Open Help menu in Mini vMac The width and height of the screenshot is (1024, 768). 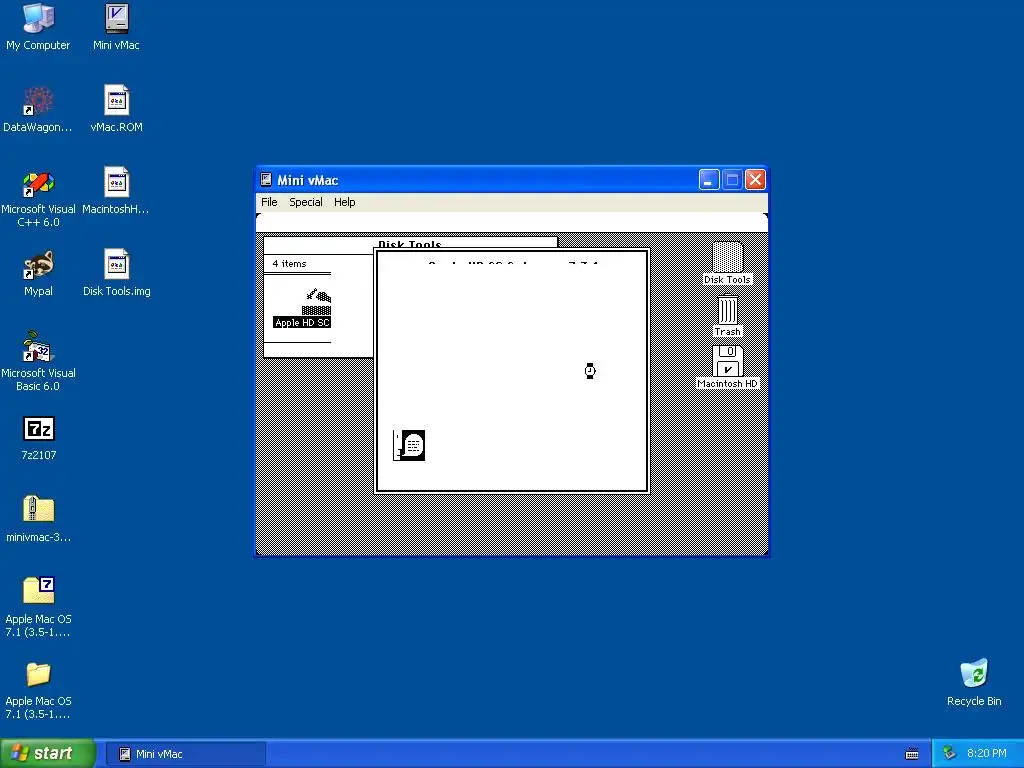coord(344,202)
